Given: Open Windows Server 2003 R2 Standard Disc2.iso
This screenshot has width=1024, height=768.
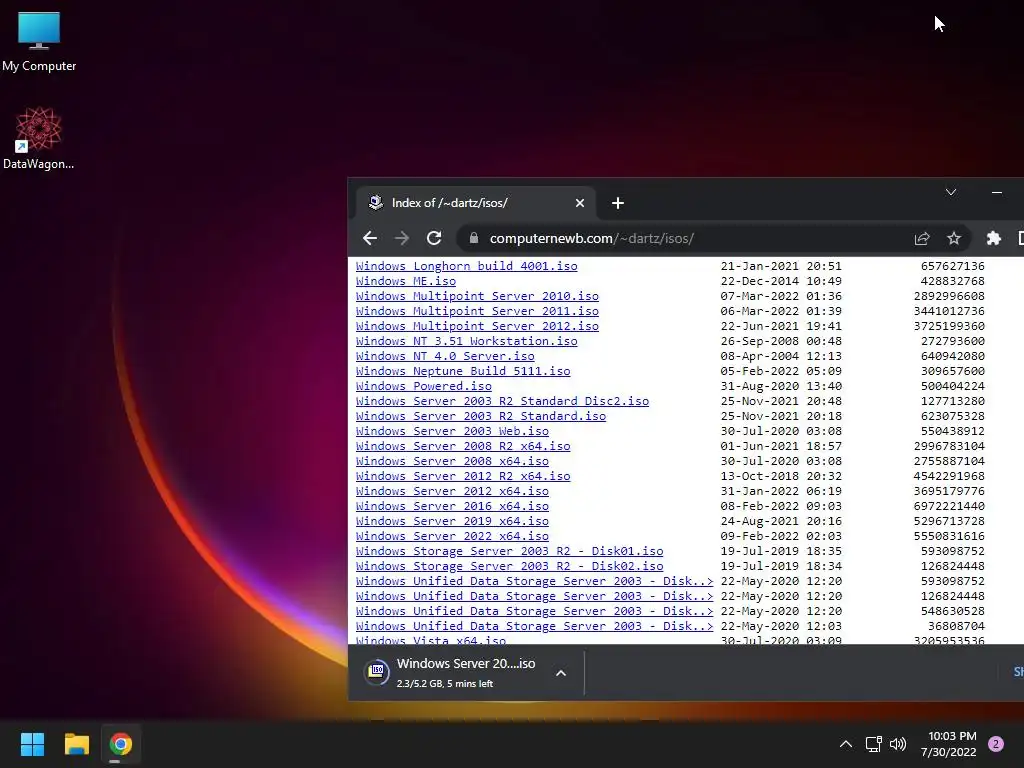Looking at the screenshot, I should click(502, 401).
